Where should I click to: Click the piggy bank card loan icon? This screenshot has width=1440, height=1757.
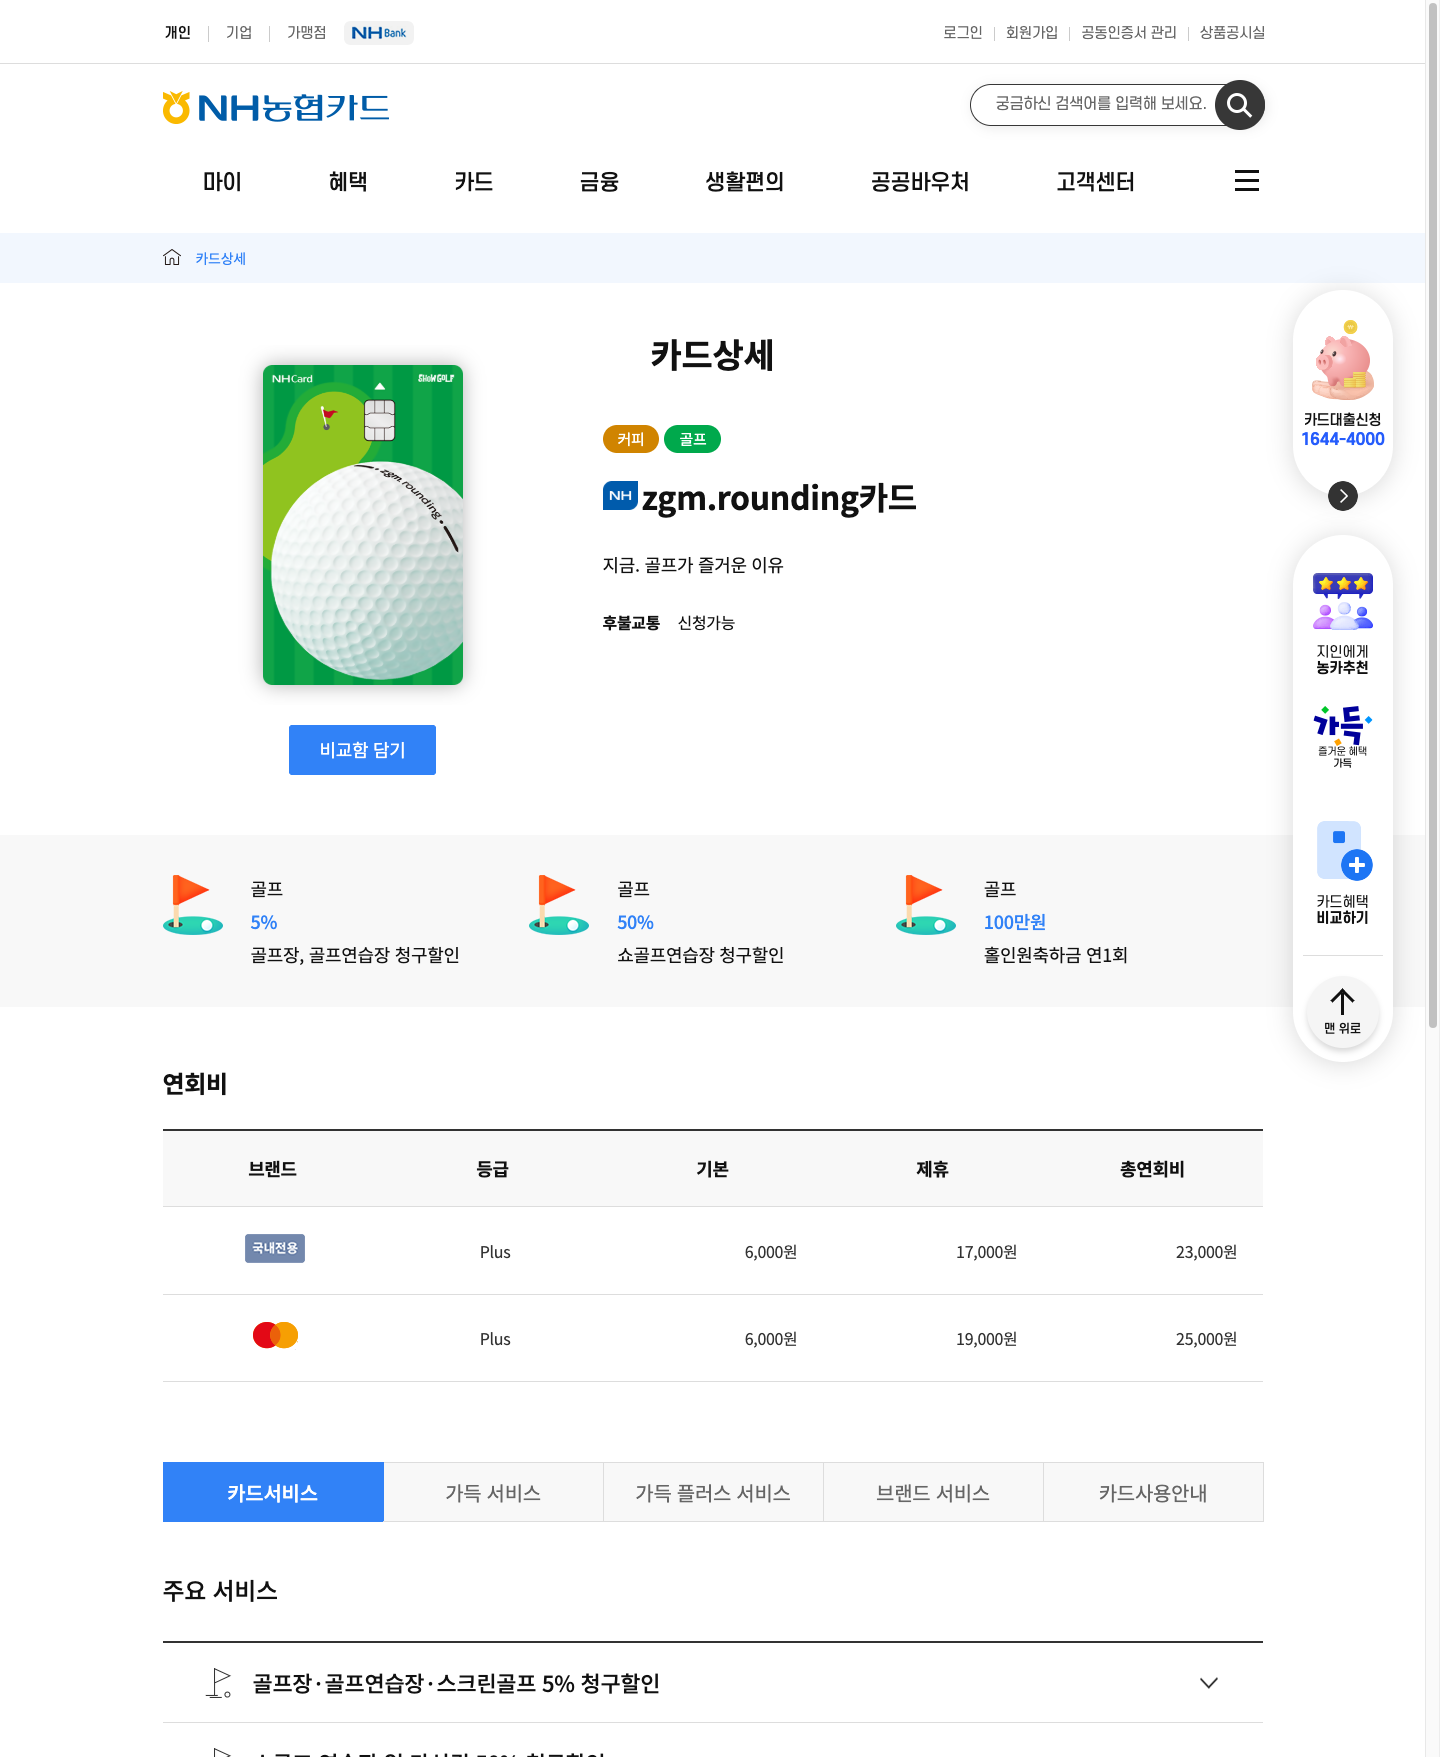pyautogui.click(x=1343, y=360)
